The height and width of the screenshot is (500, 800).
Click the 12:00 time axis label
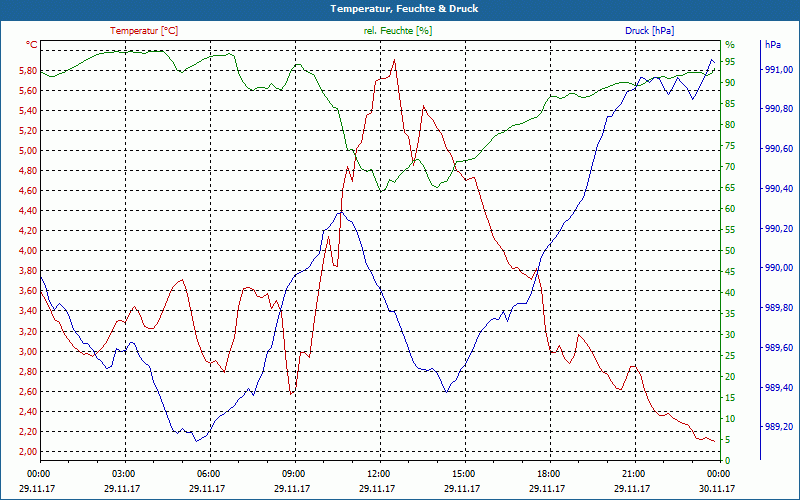(x=379, y=473)
